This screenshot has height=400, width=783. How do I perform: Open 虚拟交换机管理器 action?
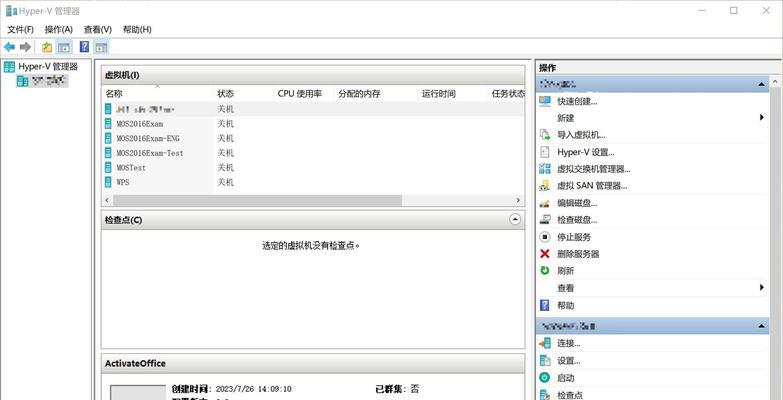coord(594,169)
